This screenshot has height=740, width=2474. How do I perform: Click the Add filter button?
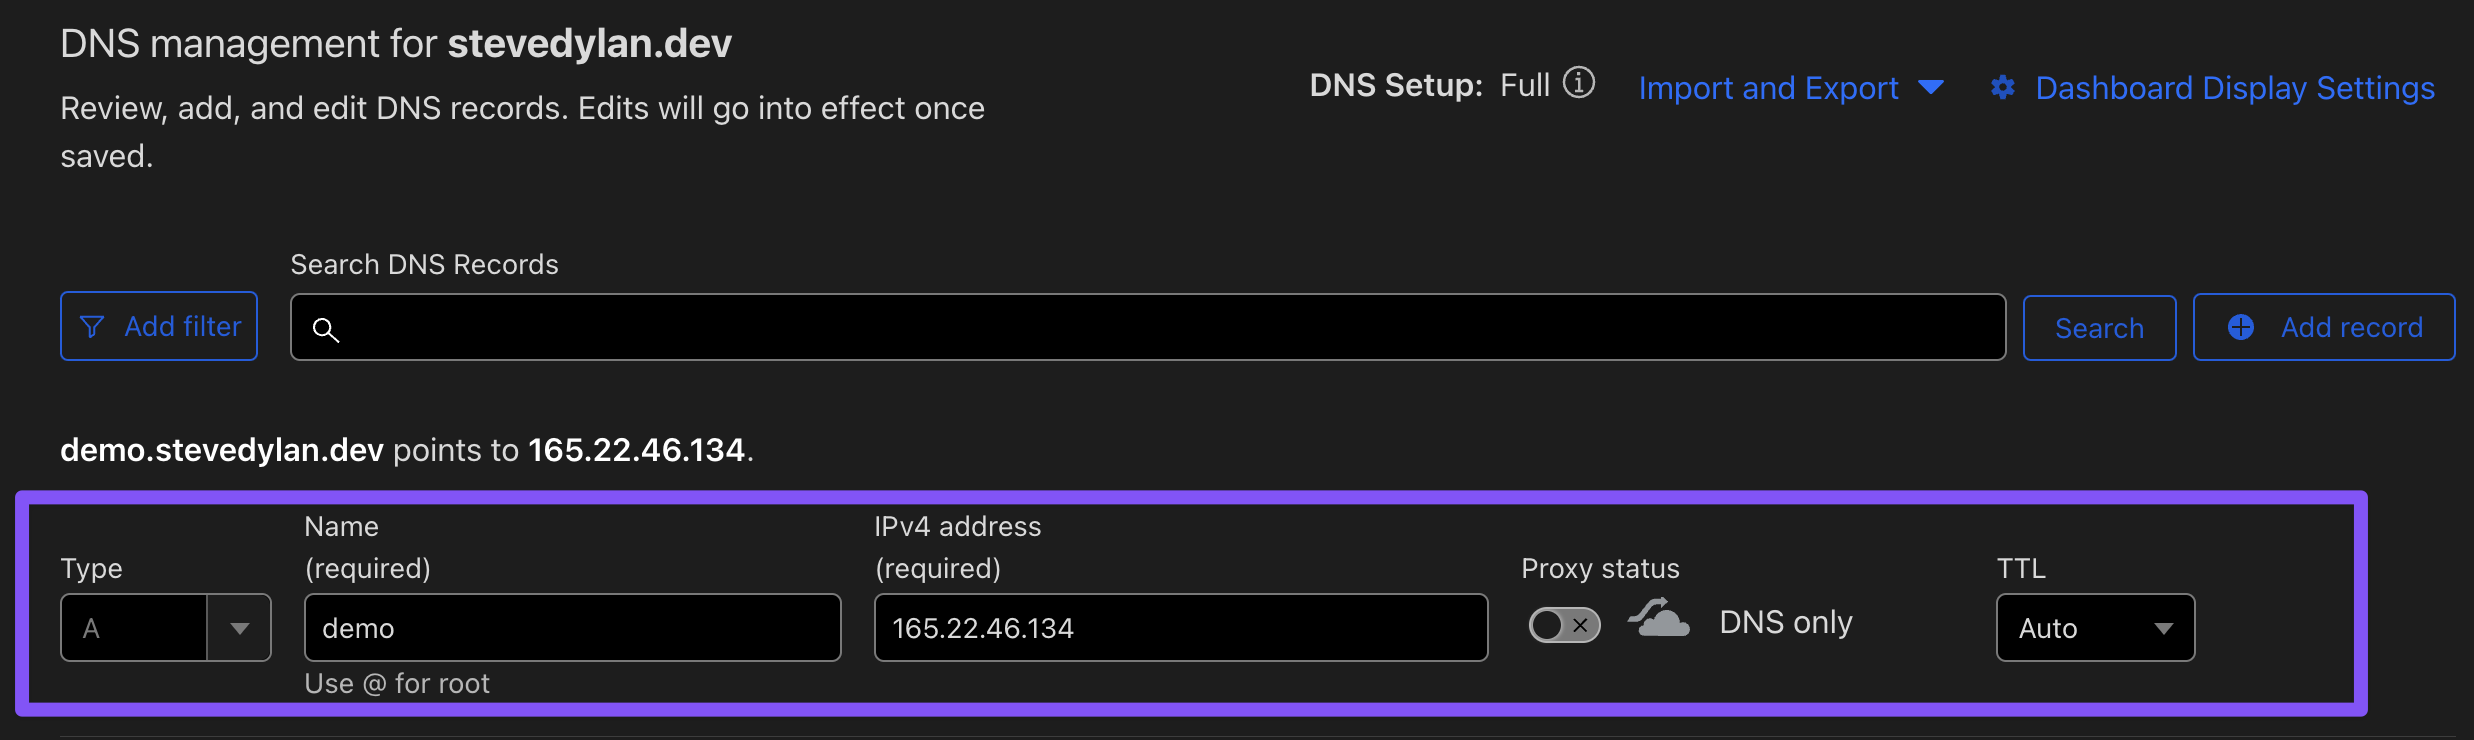[159, 327]
